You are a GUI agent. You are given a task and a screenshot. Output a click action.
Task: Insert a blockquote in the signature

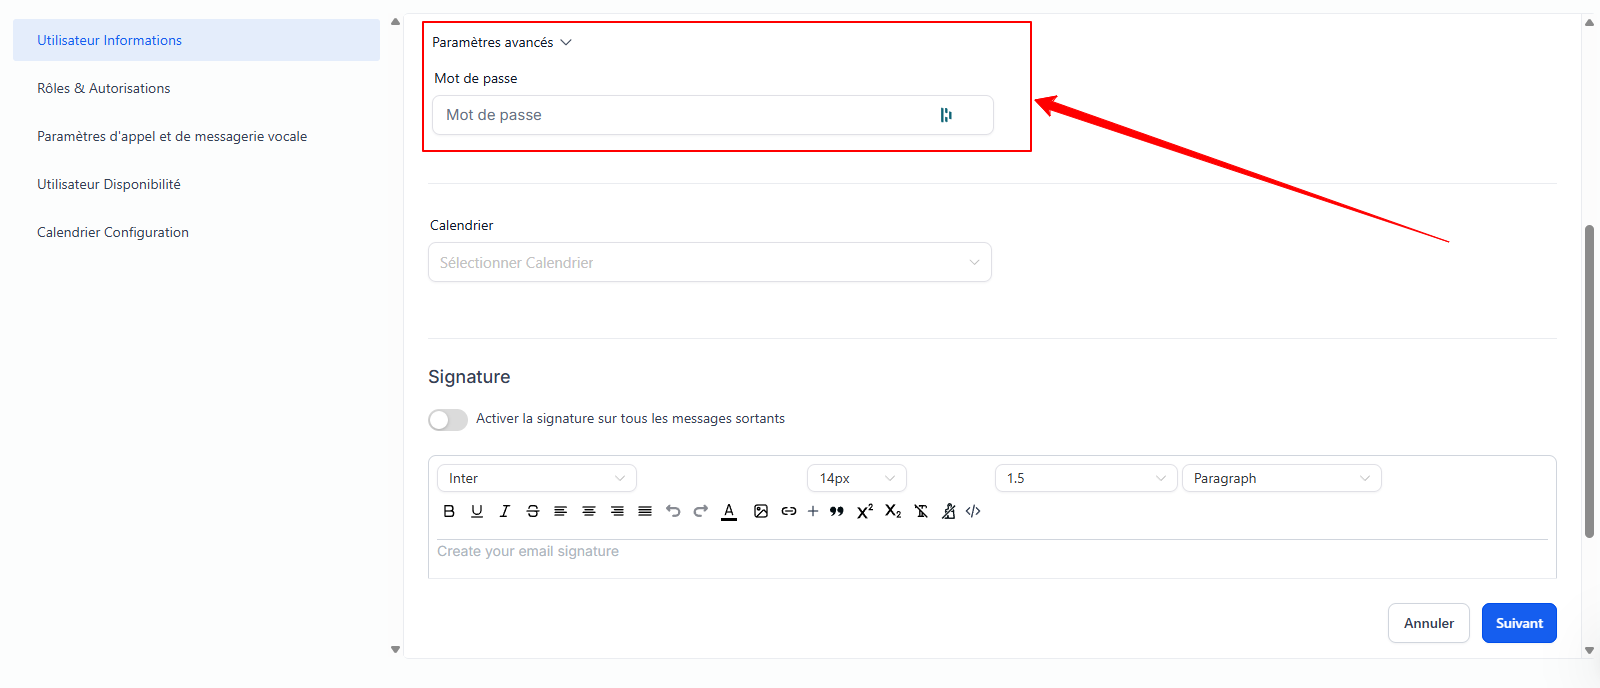(x=837, y=511)
